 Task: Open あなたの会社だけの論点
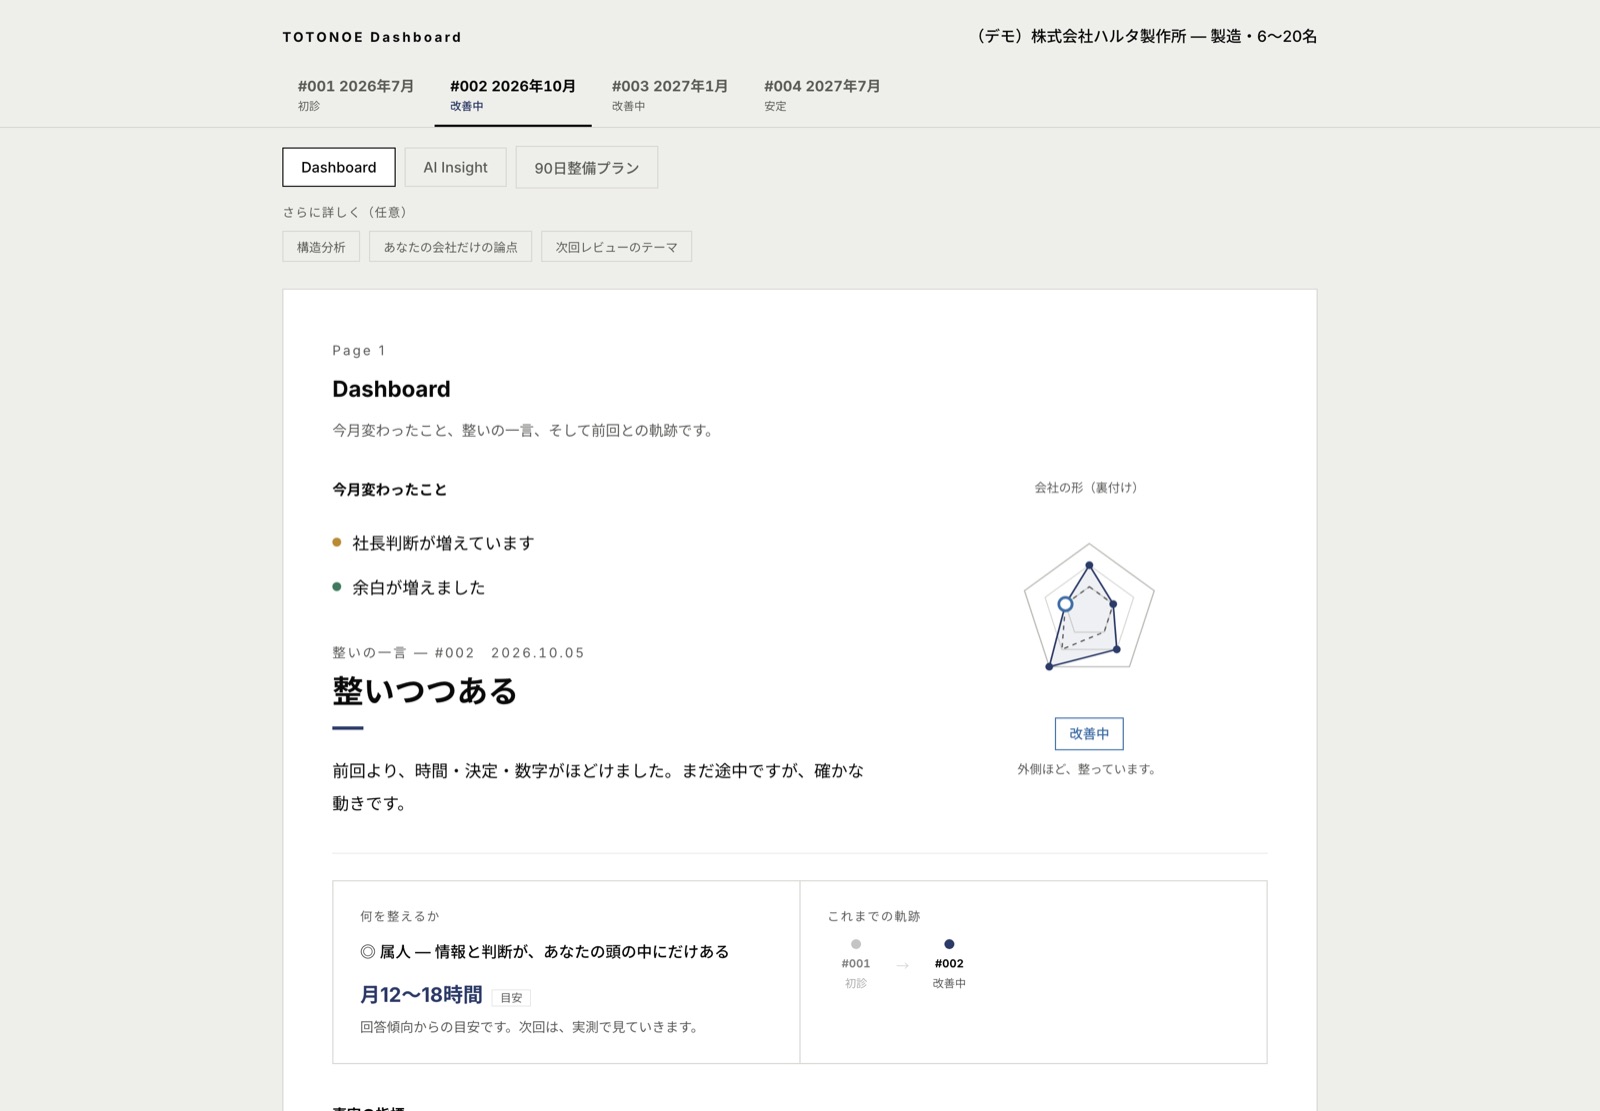(x=451, y=247)
